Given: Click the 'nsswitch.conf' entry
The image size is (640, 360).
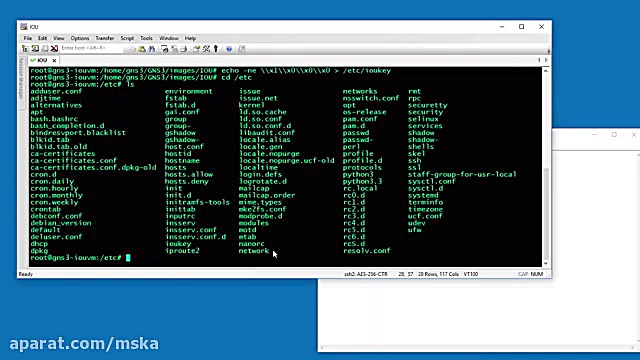Looking at the screenshot, I should [x=371, y=98].
